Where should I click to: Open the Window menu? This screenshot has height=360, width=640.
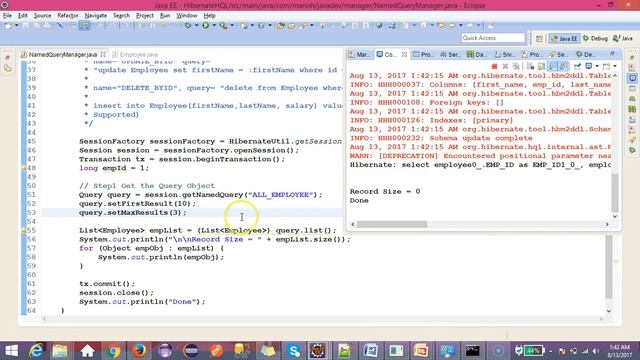click(x=187, y=16)
